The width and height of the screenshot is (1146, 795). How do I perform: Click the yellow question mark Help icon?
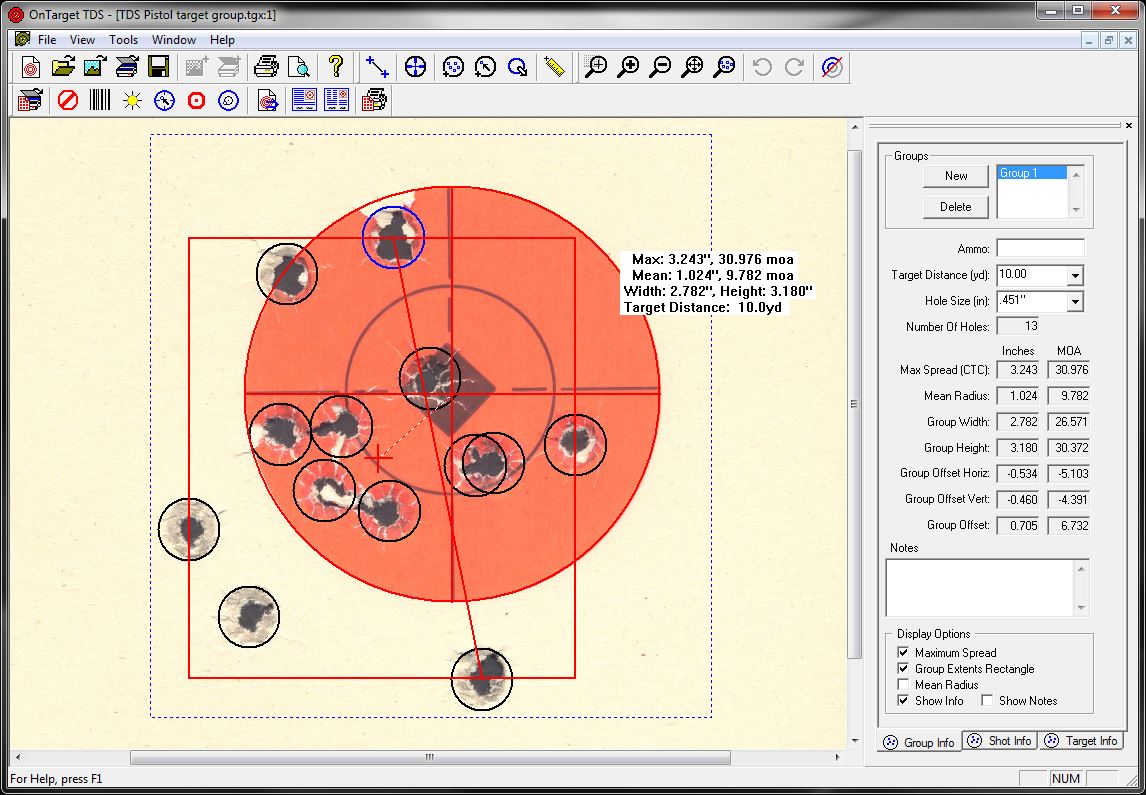click(x=336, y=67)
